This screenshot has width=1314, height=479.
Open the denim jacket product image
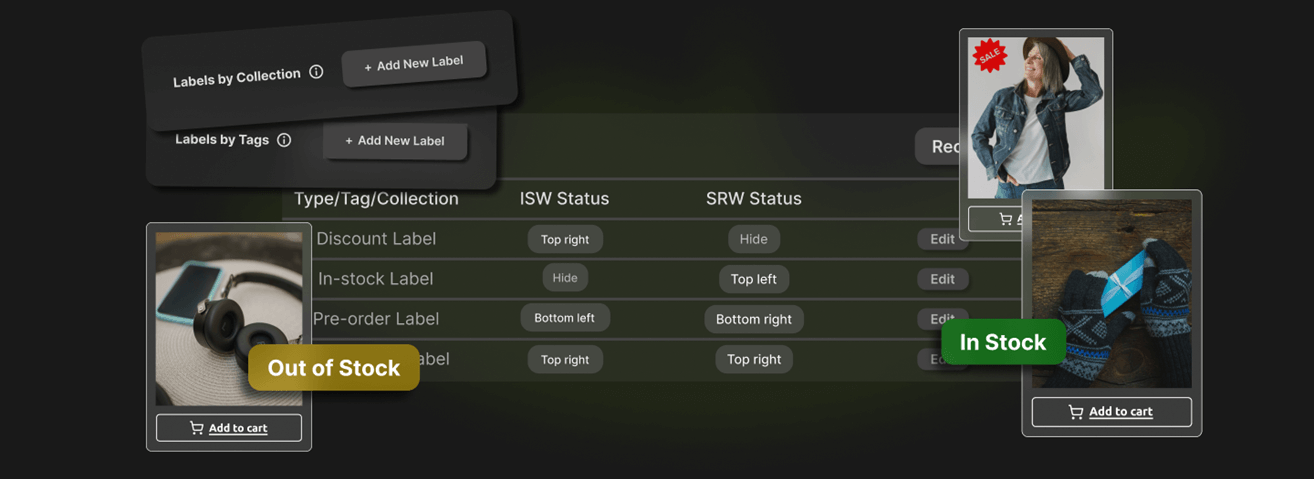(1036, 115)
